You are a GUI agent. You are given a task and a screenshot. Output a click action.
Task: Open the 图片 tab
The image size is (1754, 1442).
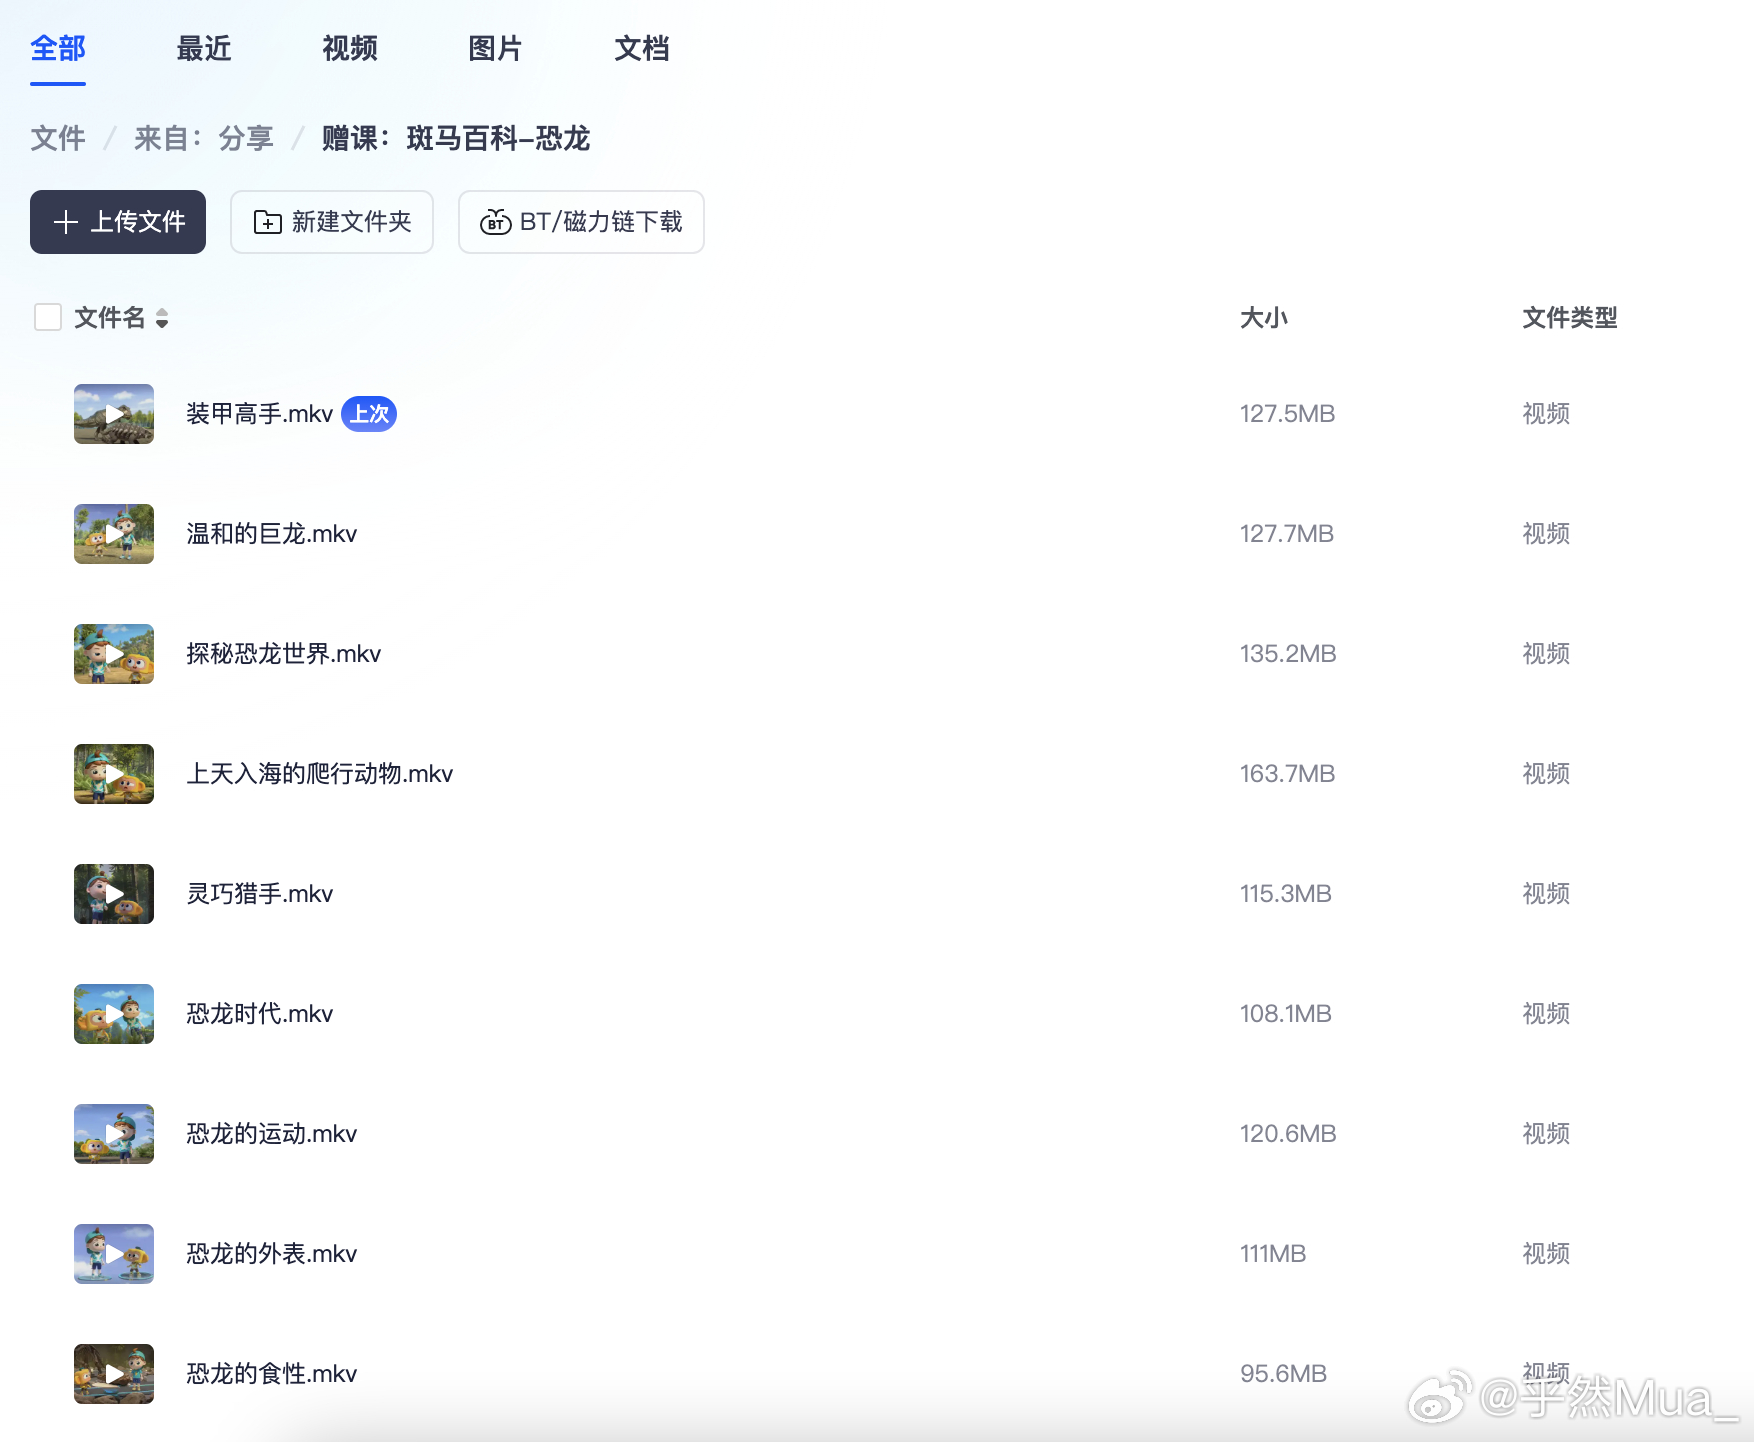(494, 48)
